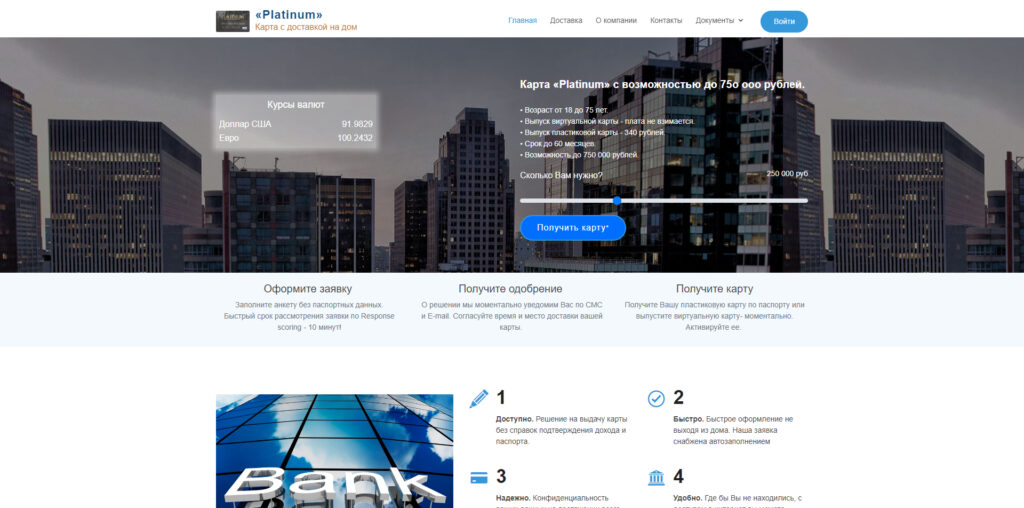The width and height of the screenshot is (1024, 508).
Task: Click the Курсы валют widget heading
Action: click(296, 104)
